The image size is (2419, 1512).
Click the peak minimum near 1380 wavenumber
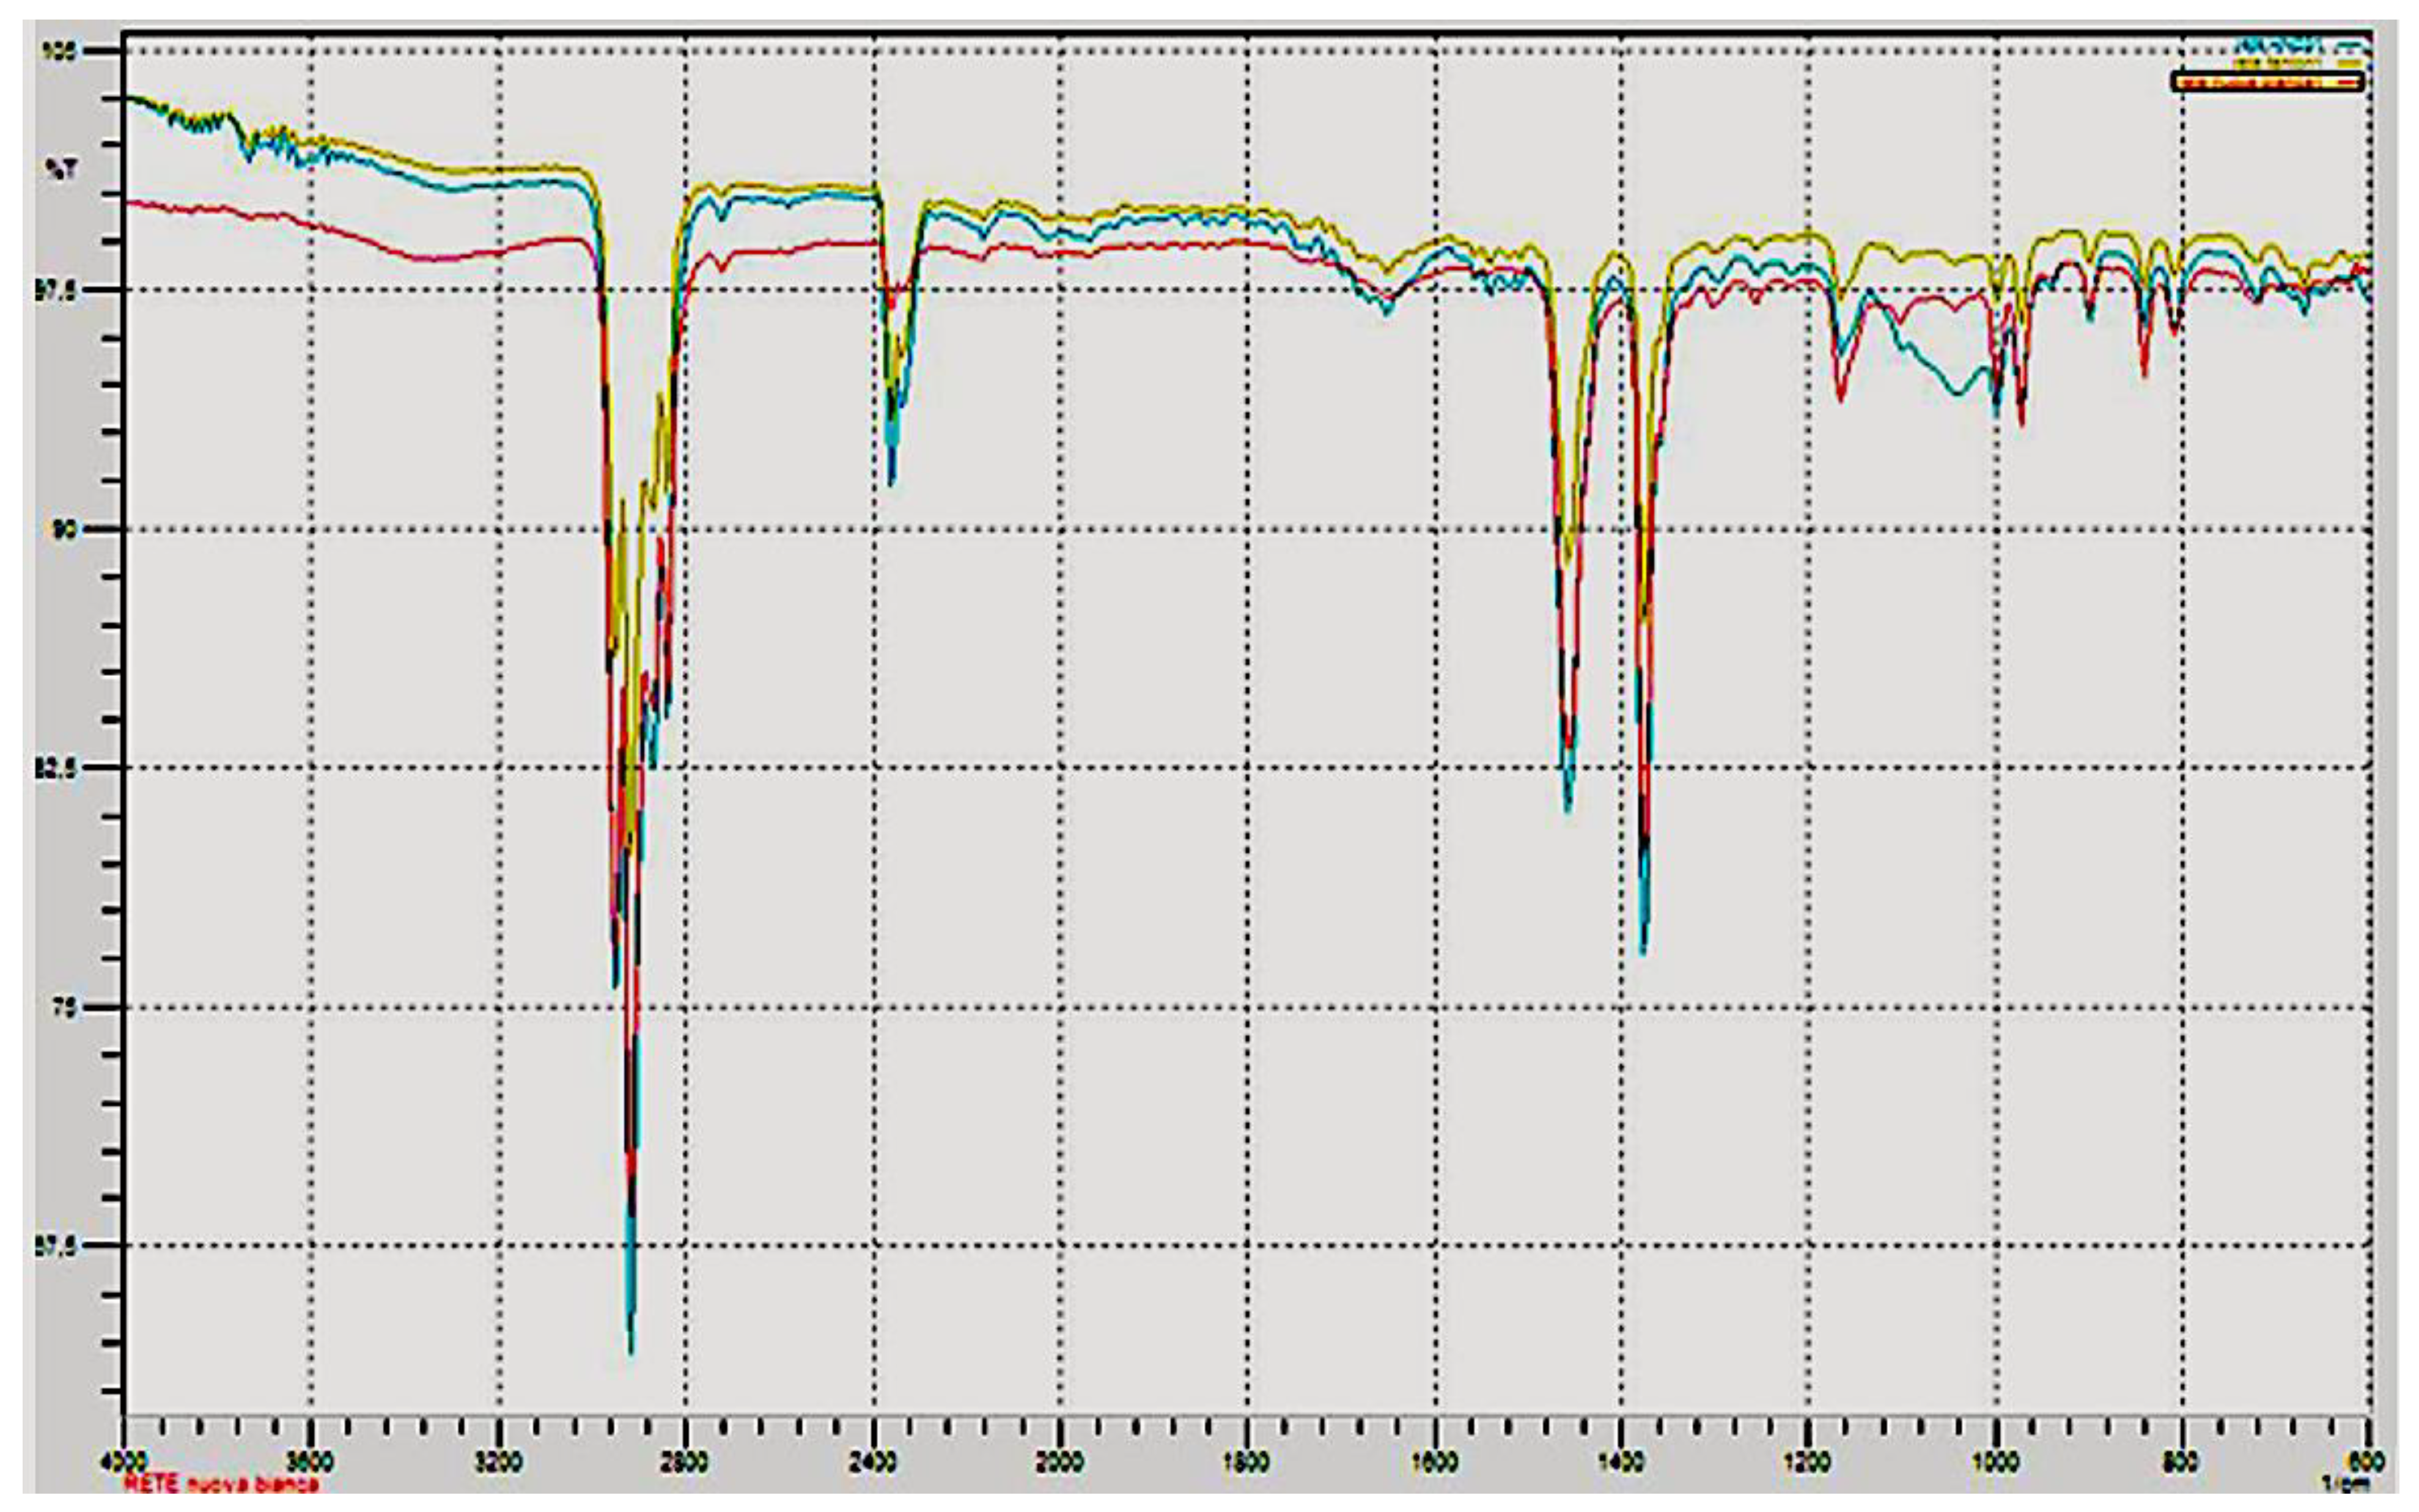(1642, 950)
